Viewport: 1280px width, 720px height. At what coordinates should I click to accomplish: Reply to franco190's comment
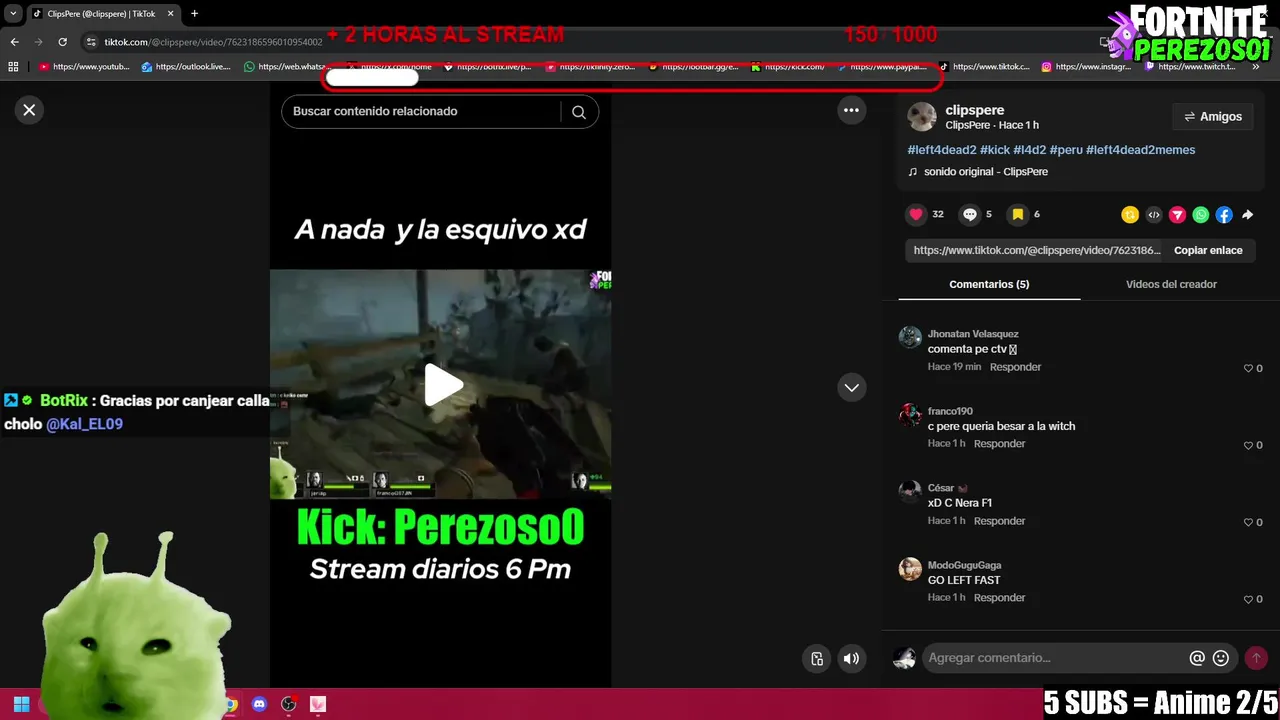(999, 444)
